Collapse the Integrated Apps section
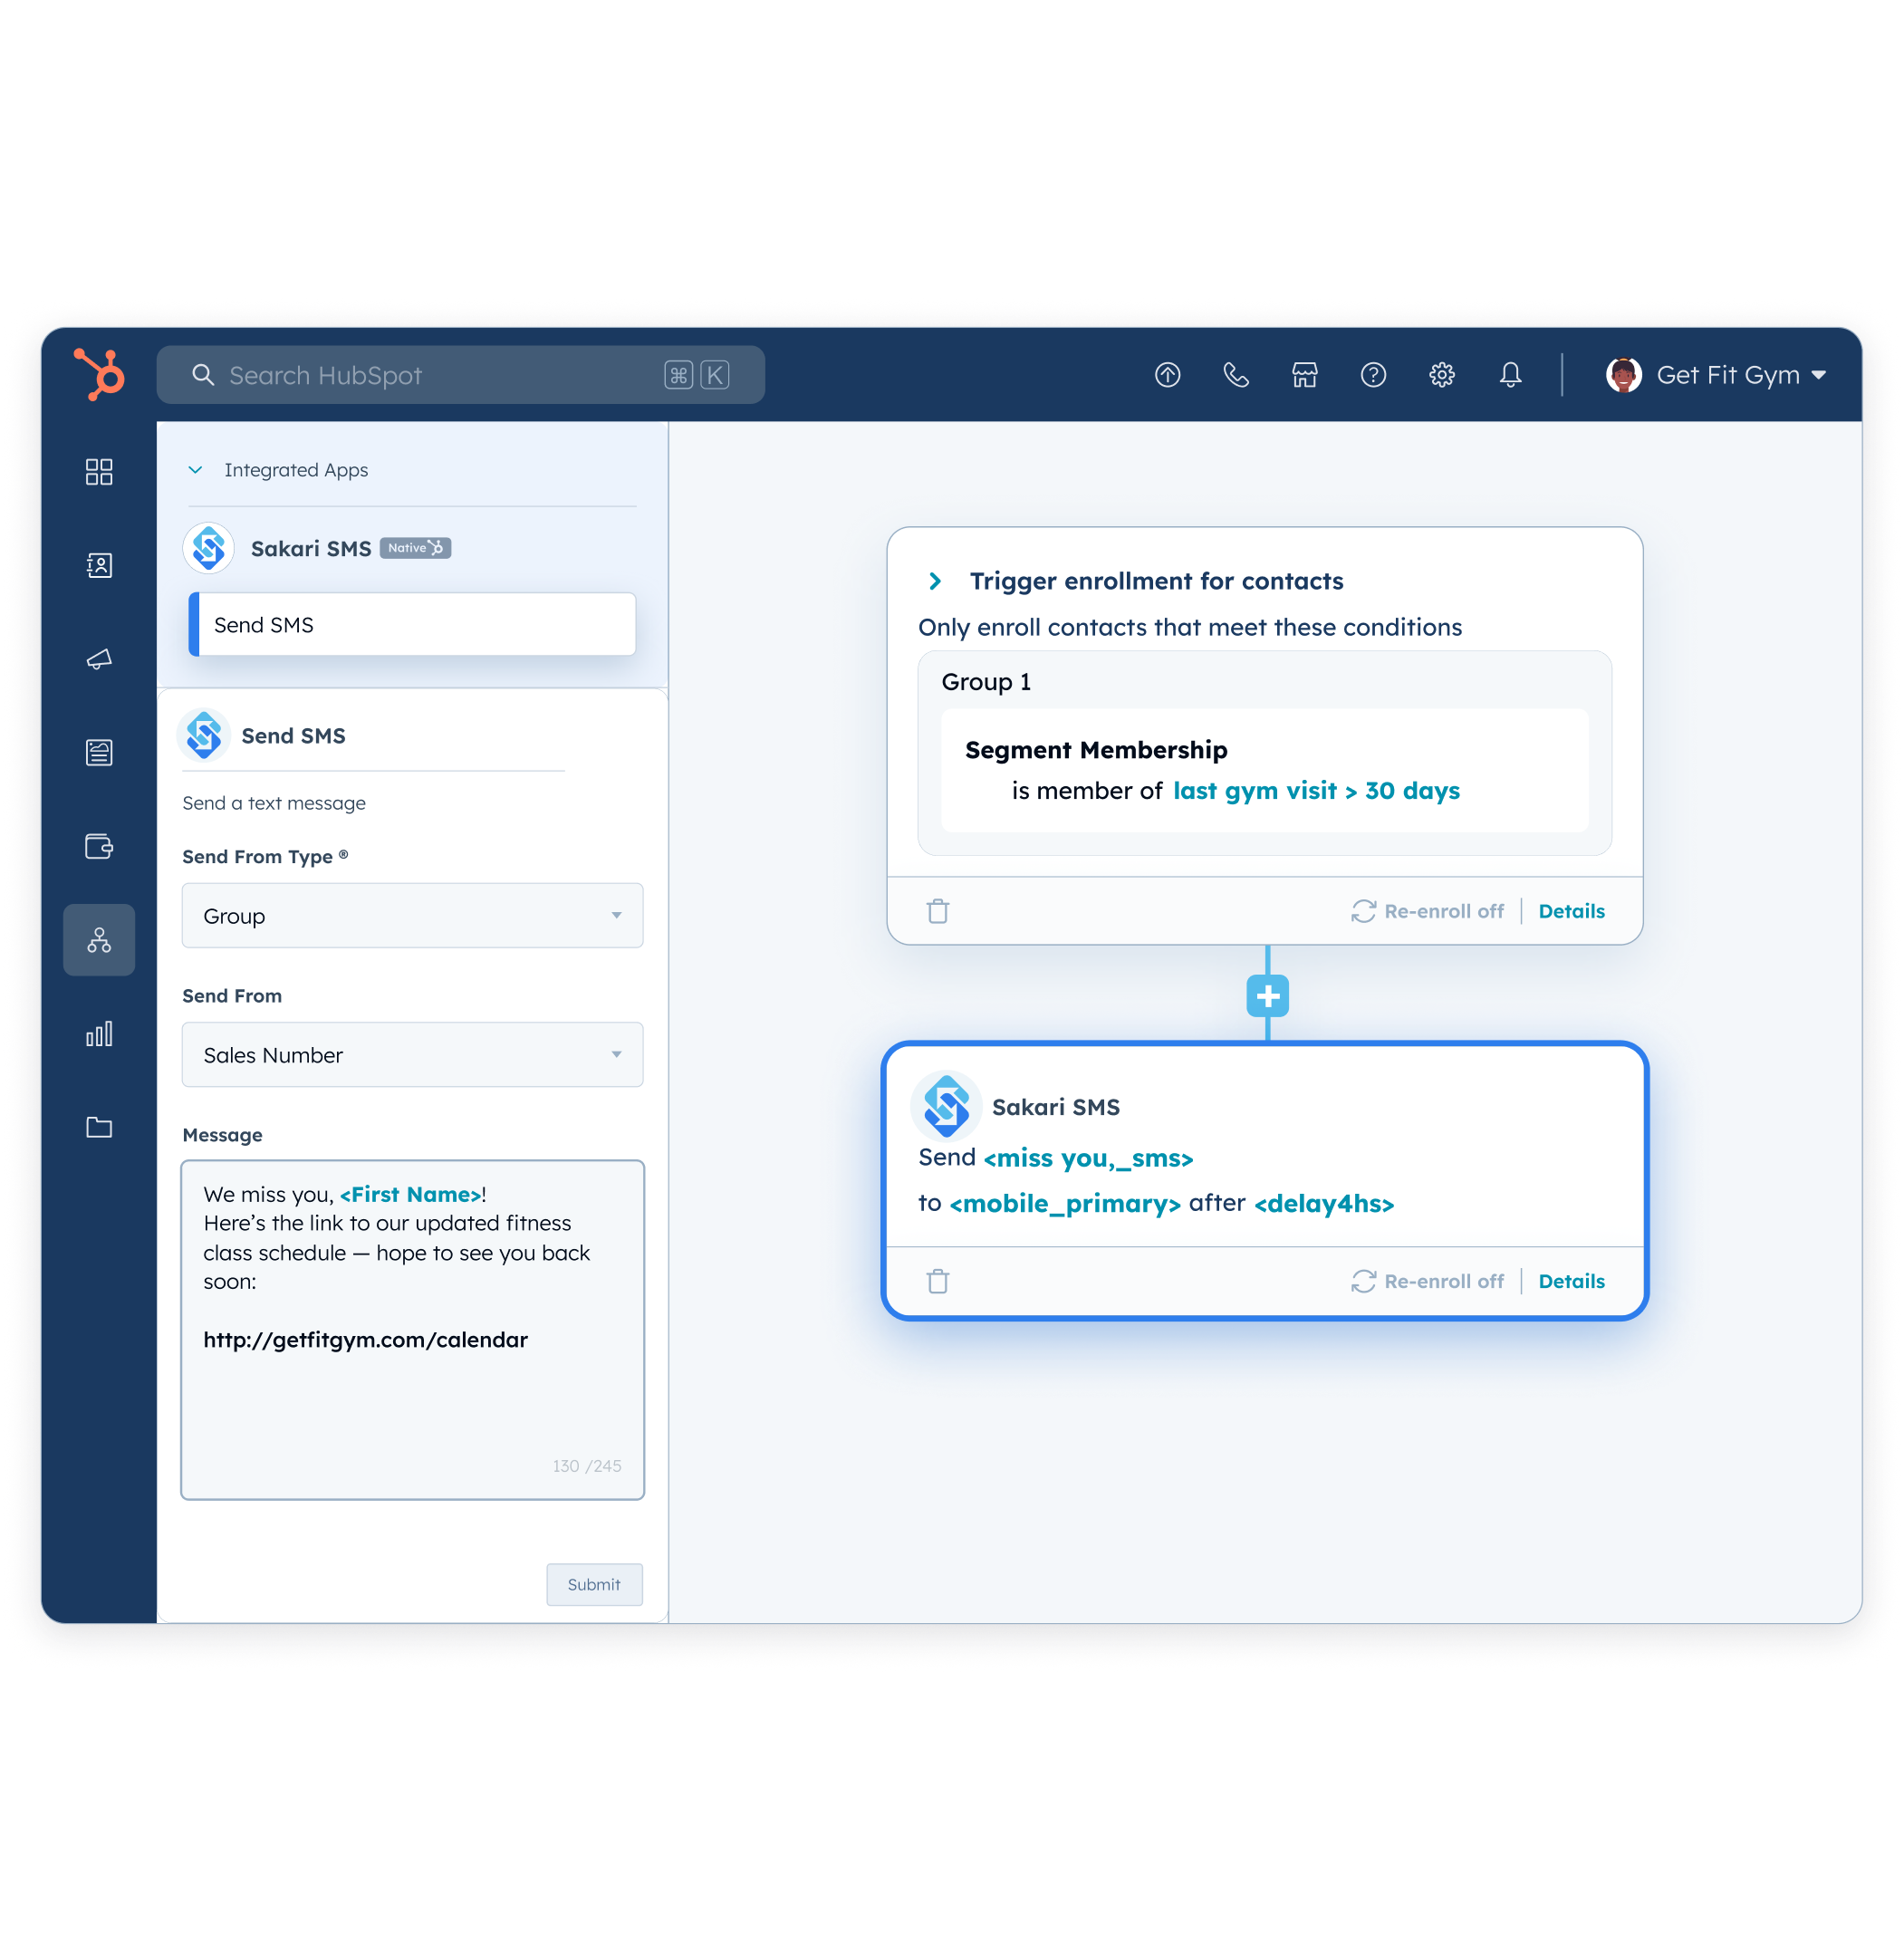Image resolution: width=1904 pixels, height=1951 pixels. pos(196,469)
